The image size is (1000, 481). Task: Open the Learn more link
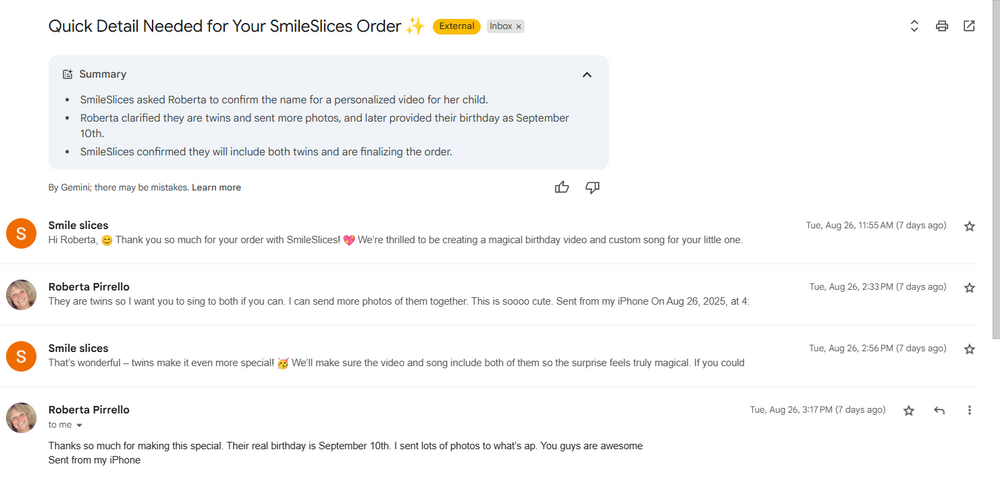(x=216, y=187)
